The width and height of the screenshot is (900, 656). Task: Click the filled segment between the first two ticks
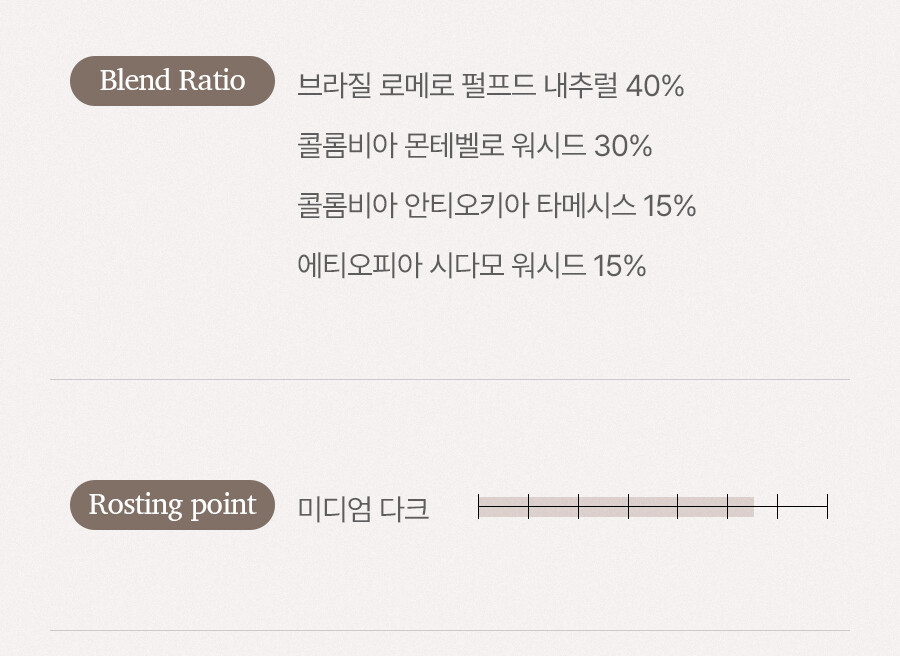coord(504,507)
